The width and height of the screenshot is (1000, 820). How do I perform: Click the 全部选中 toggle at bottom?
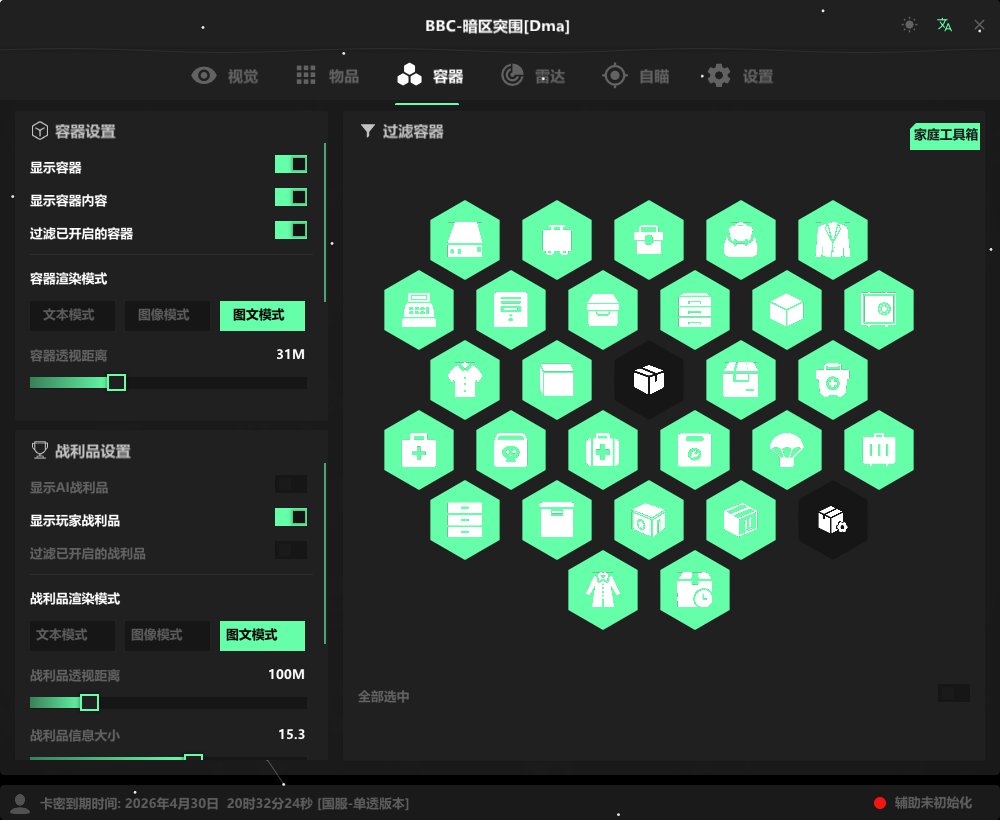(953, 693)
